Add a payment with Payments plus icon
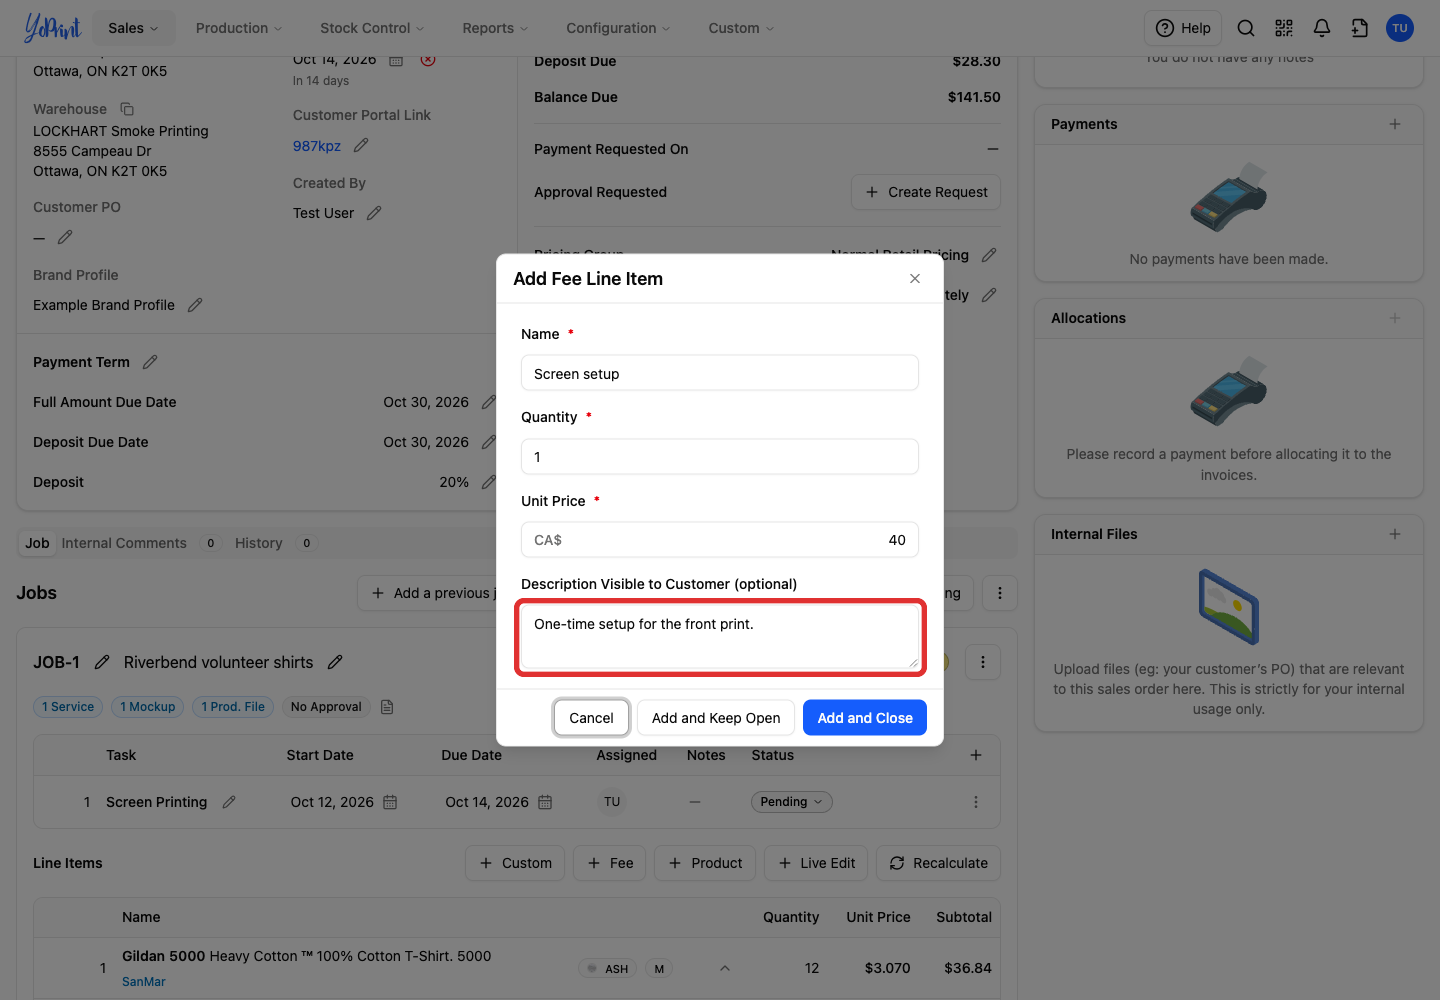 click(1395, 124)
